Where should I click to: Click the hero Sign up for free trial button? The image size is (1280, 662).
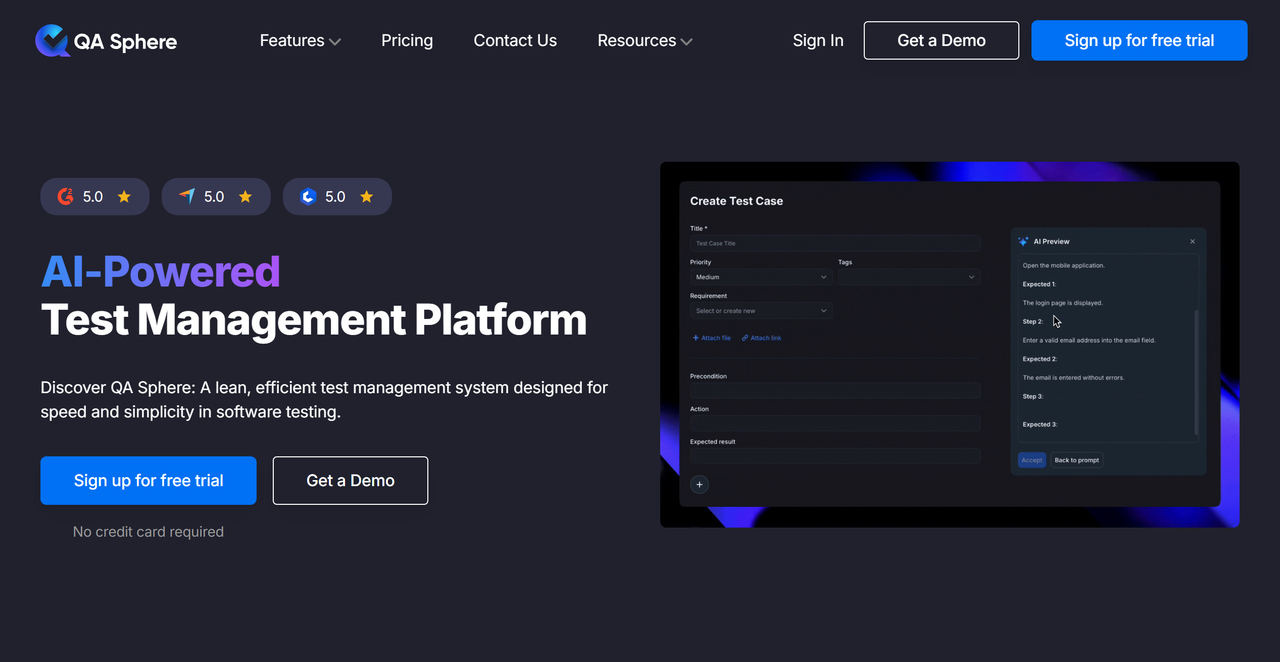coord(148,481)
